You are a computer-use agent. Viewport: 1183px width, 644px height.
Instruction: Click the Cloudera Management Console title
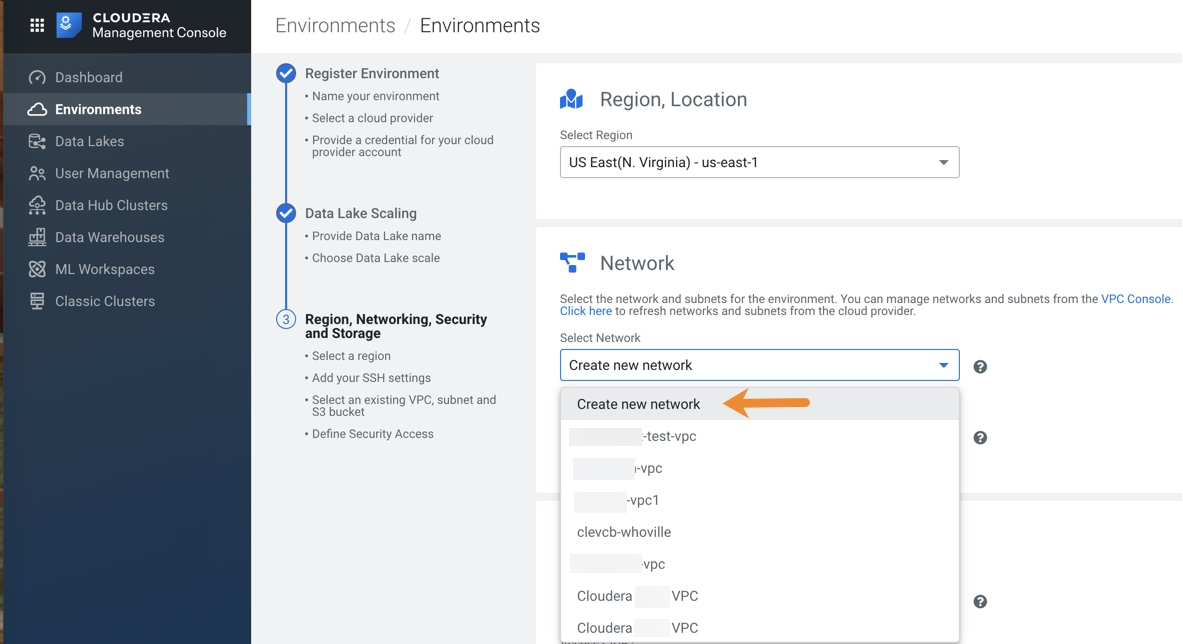[x=159, y=25]
